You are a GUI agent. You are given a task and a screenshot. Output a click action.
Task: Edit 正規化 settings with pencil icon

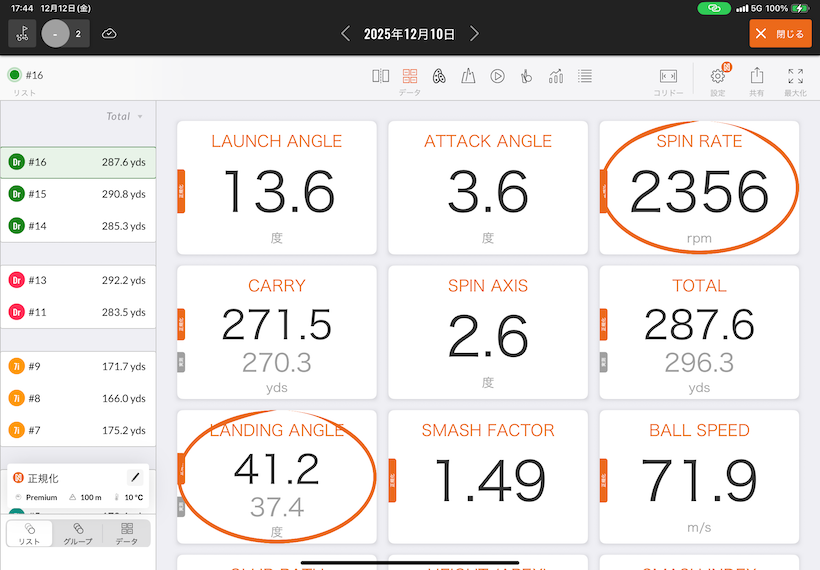point(136,478)
